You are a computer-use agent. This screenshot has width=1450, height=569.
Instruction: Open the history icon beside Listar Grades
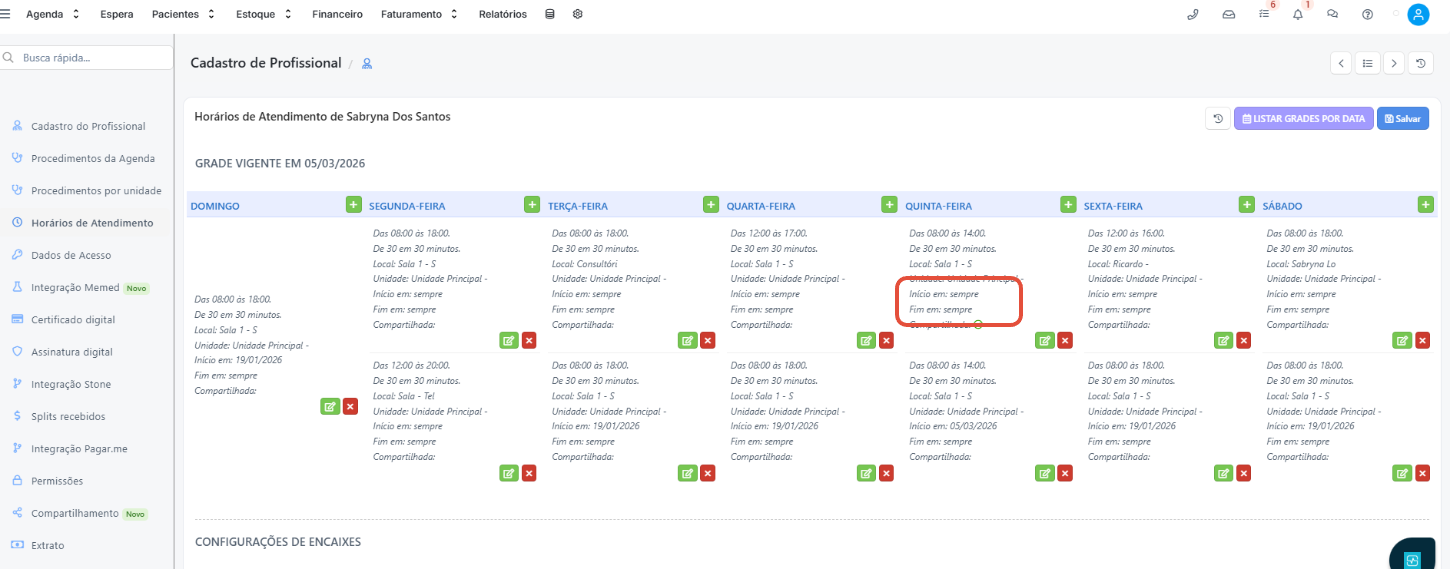1218,118
